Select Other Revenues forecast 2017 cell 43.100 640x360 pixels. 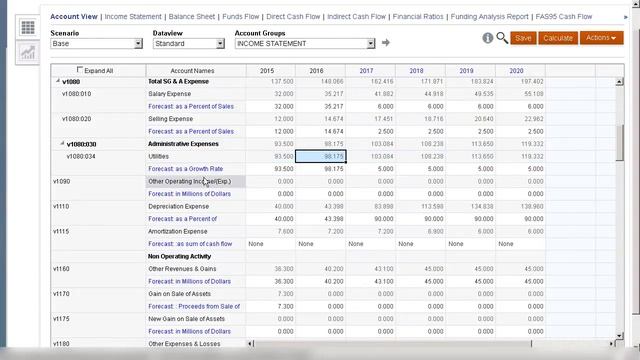click(x=370, y=282)
